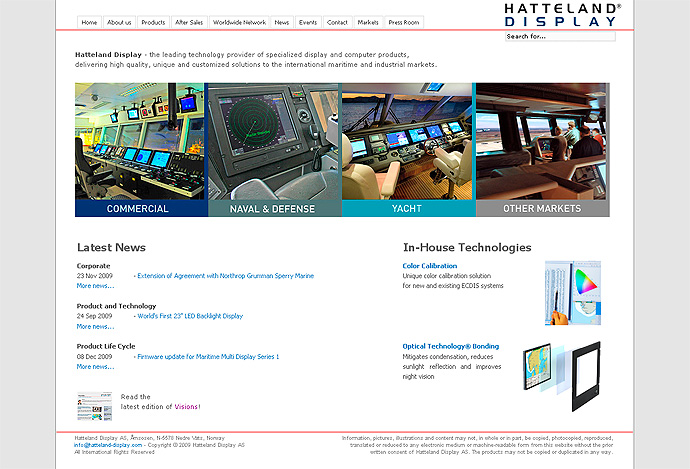Open the Naval & Defense image tile

pos(274,148)
